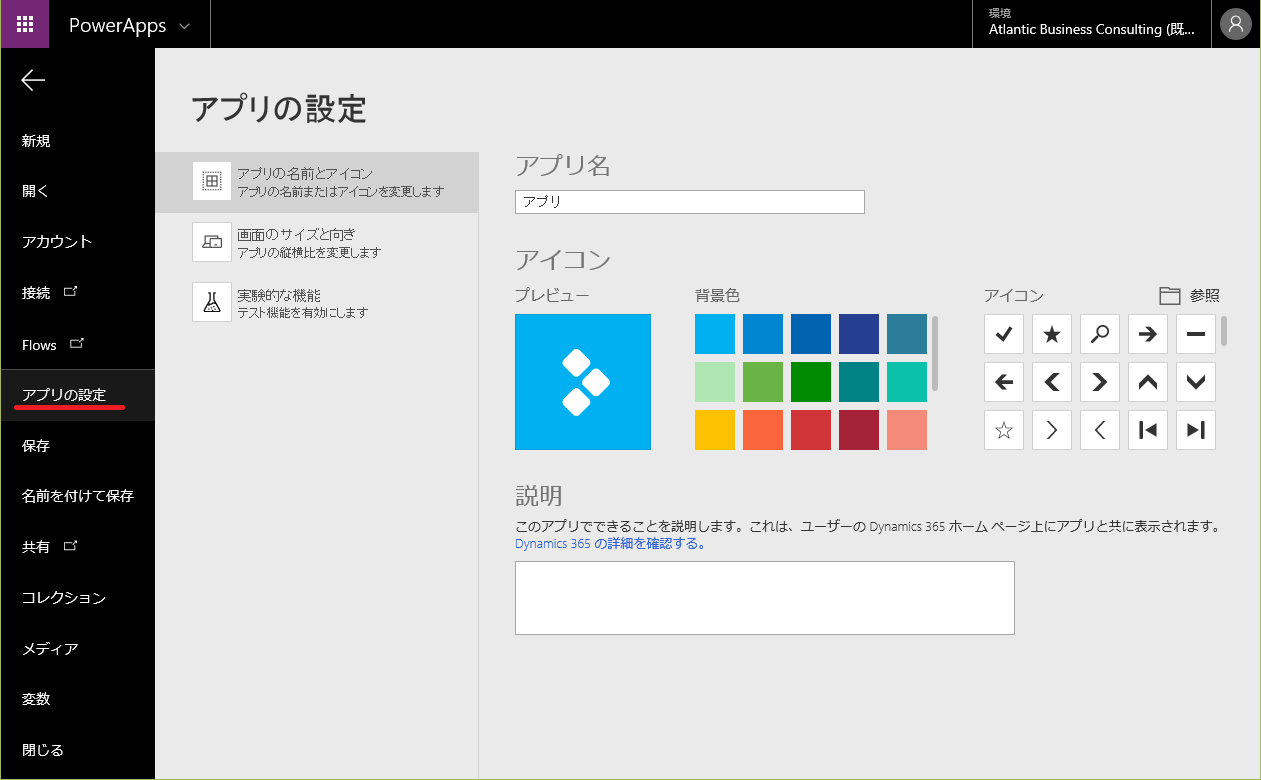Viewport: 1261px width, 780px height.
Task: Choose the dark blue background swatch
Action: (811, 334)
